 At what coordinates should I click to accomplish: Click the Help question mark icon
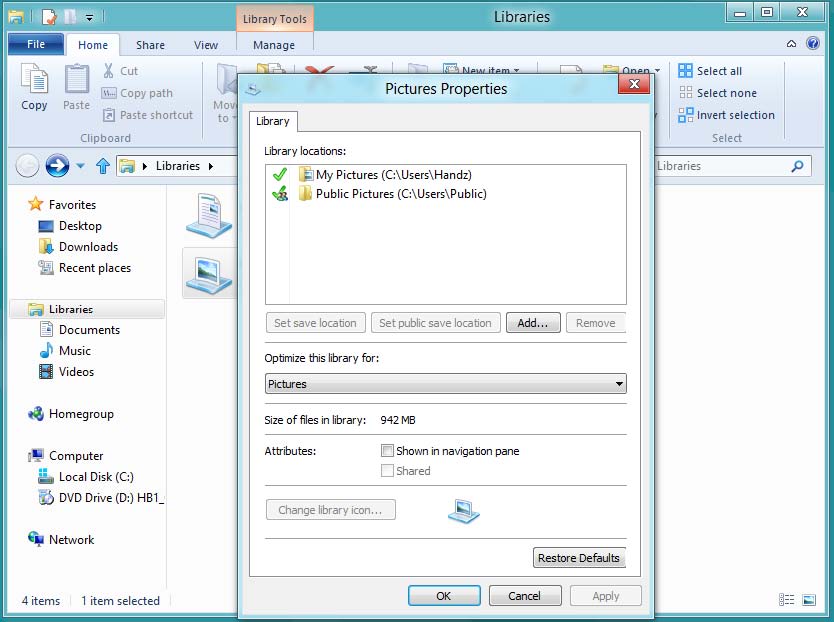(812, 44)
